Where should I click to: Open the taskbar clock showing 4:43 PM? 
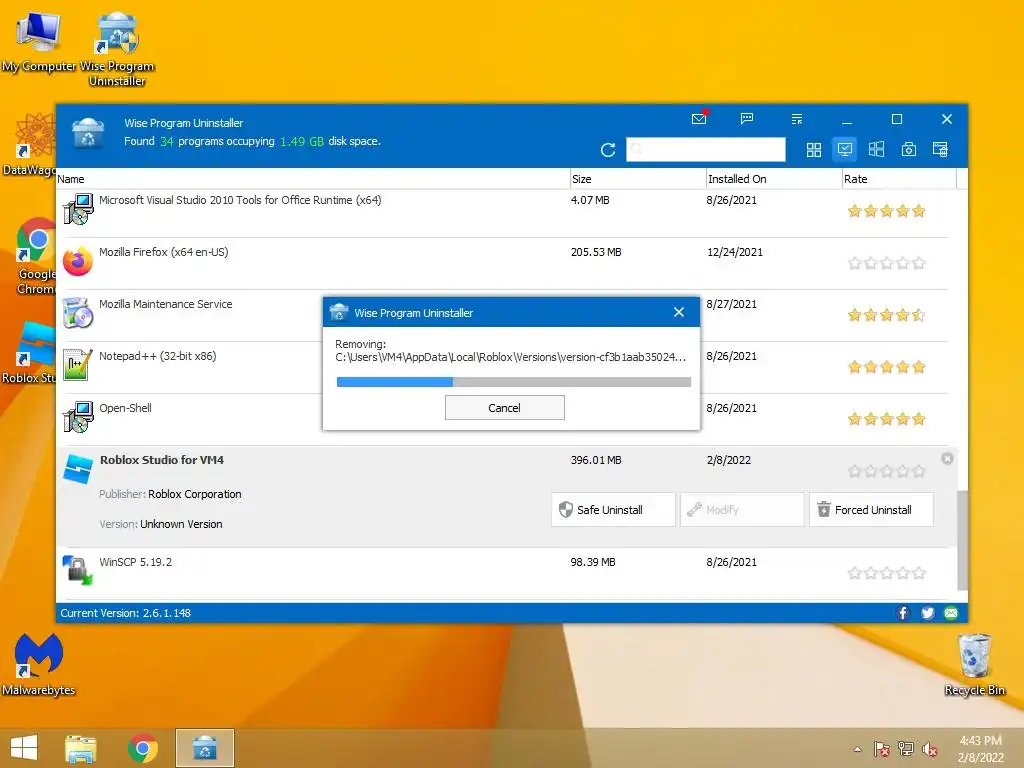pos(980,749)
